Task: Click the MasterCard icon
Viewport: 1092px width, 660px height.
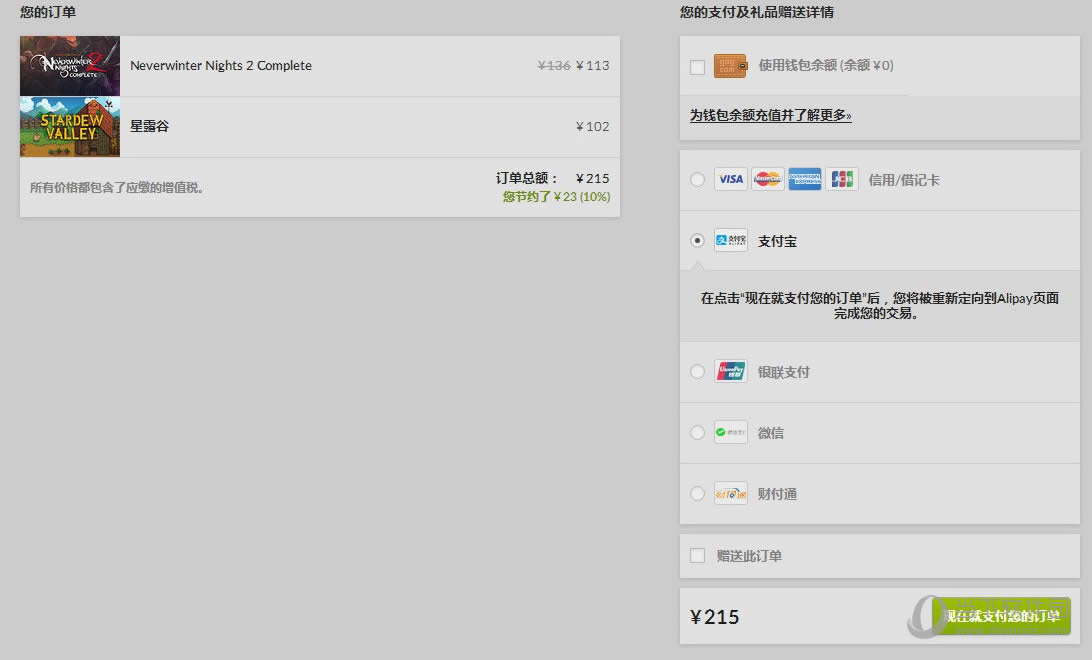Action: click(x=767, y=179)
